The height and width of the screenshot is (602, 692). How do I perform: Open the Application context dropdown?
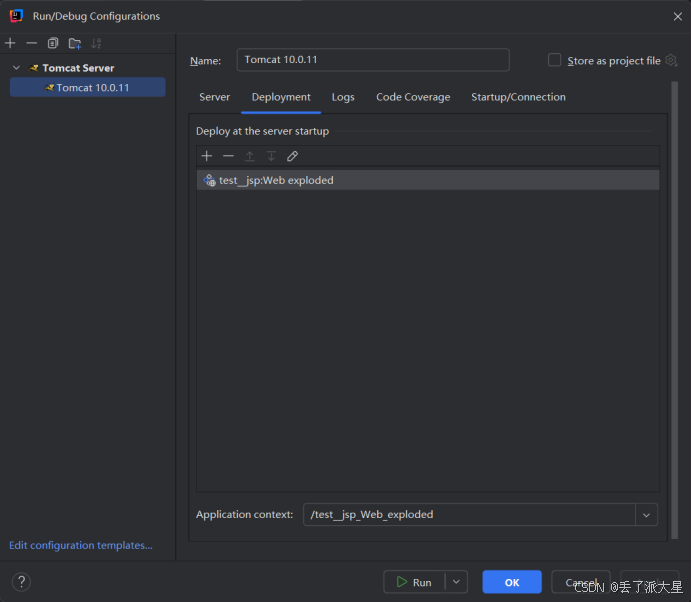click(647, 515)
